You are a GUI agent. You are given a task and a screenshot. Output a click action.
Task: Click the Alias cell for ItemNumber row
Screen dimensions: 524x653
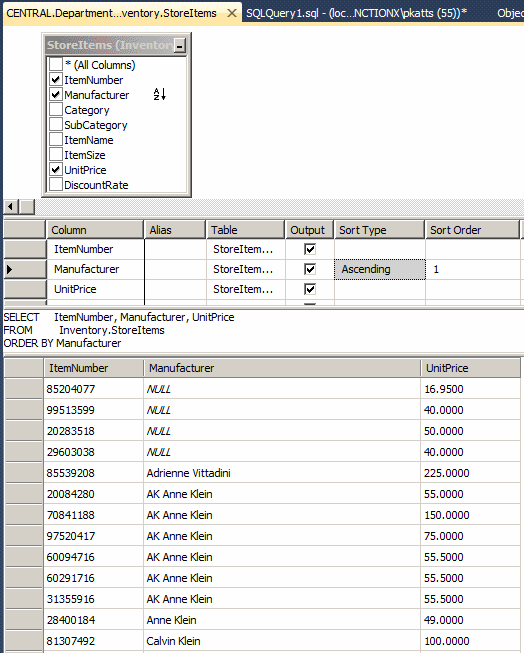pos(175,249)
